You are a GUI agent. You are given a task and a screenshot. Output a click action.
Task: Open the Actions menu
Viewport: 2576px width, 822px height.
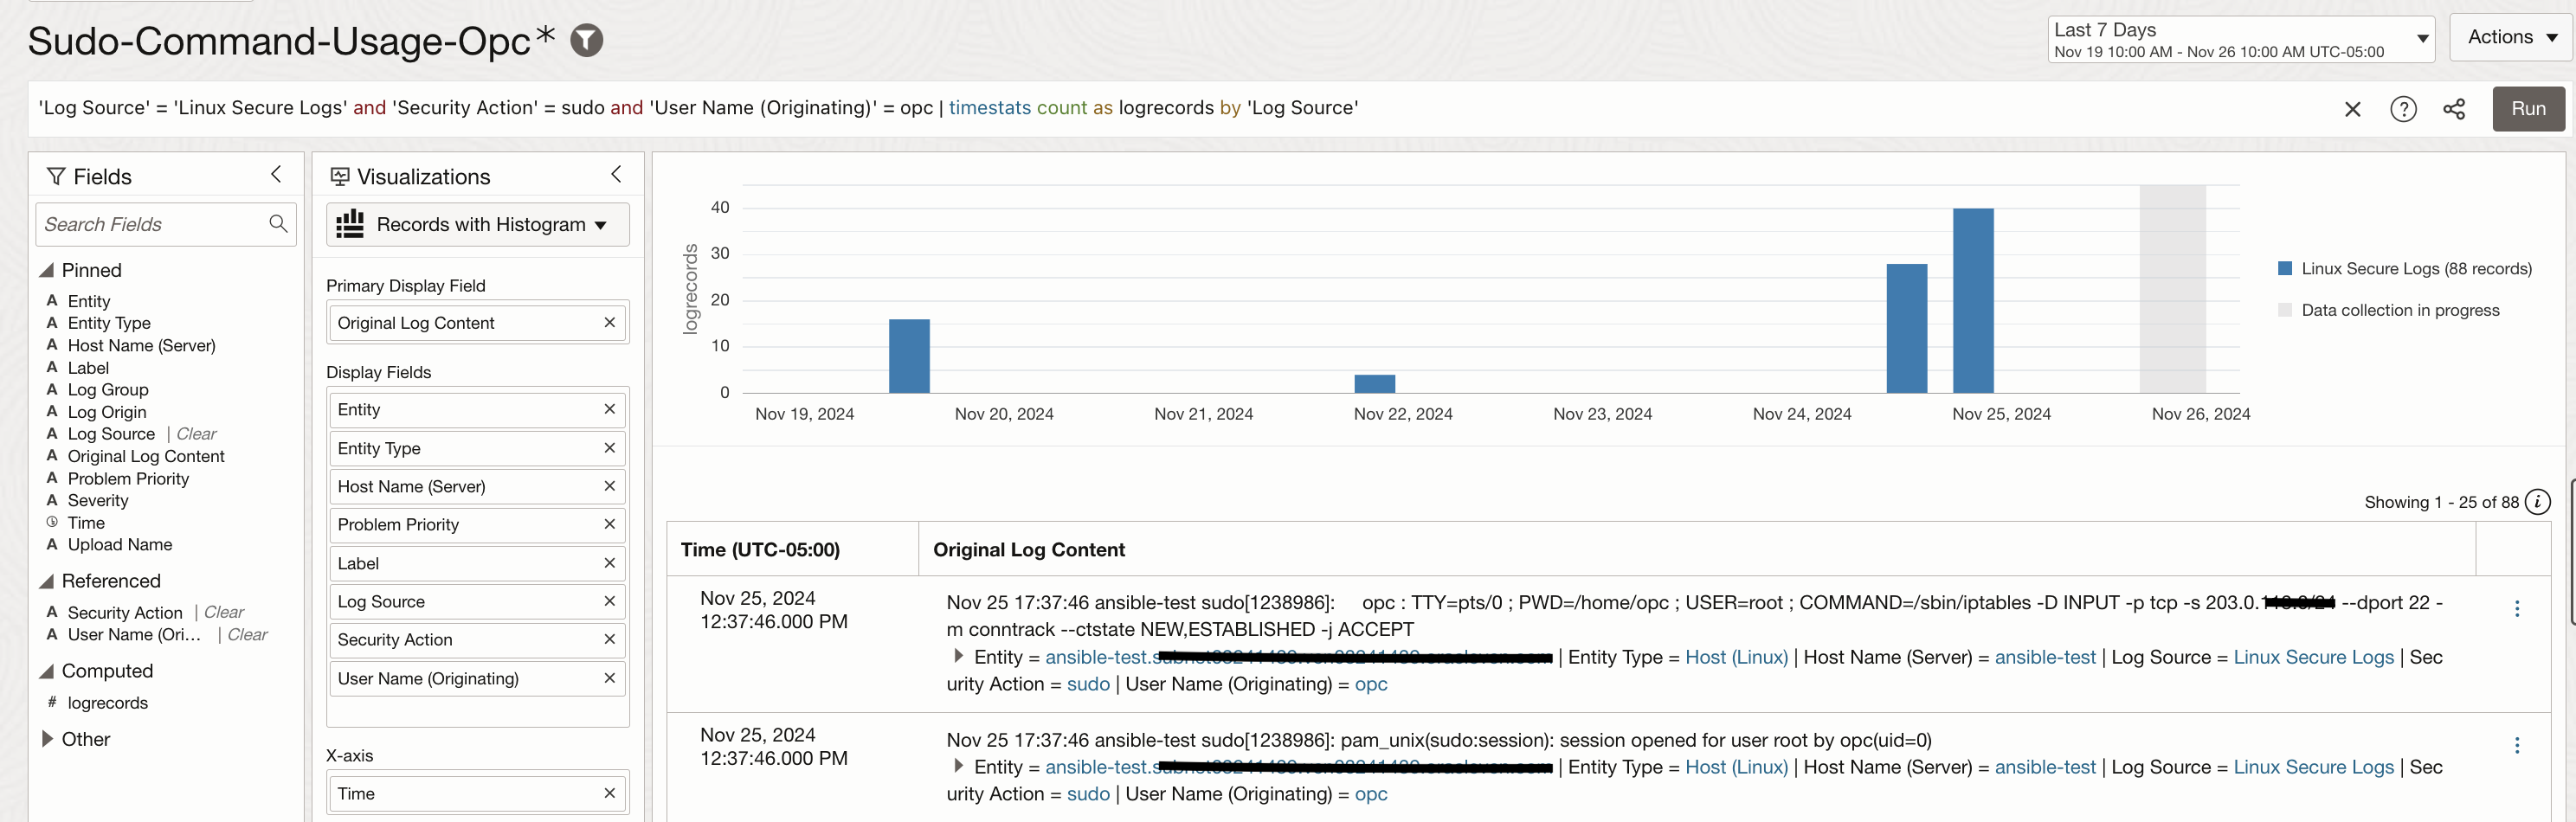[2510, 38]
